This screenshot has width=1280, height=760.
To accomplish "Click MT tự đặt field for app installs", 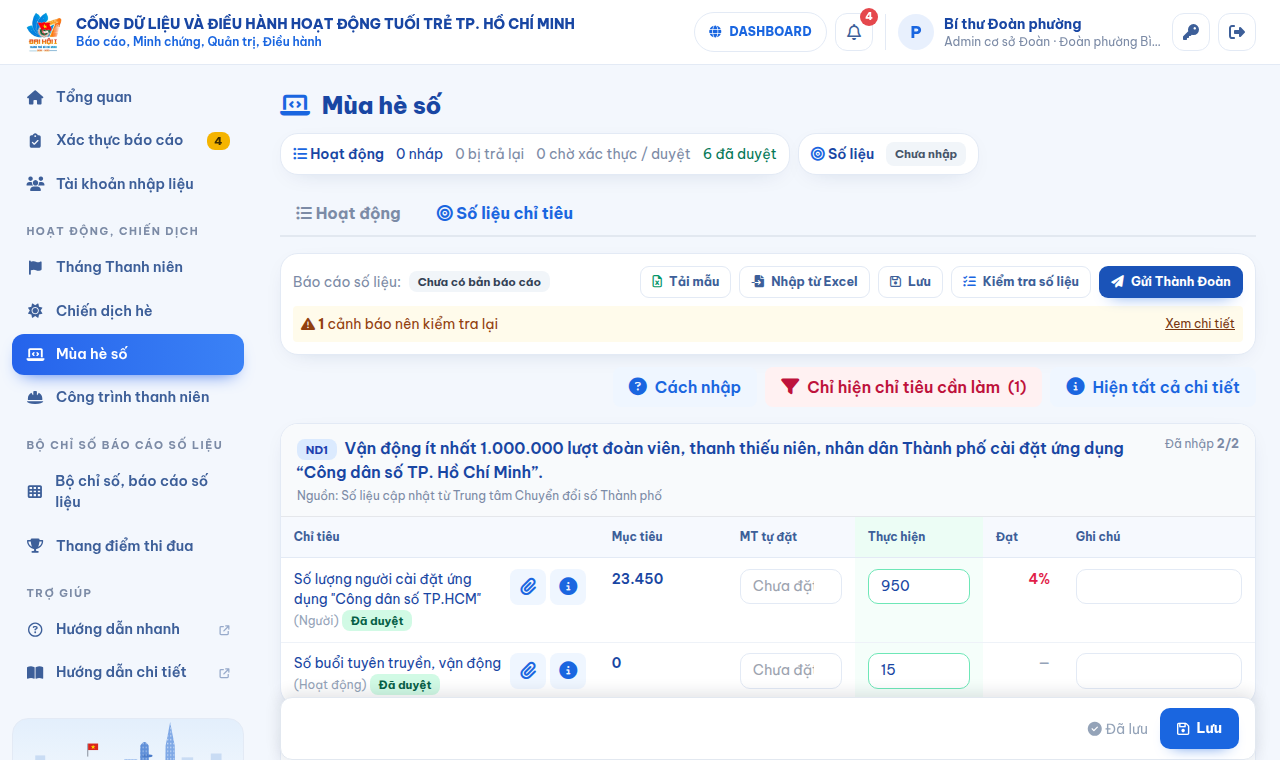I will click(x=791, y=586).
